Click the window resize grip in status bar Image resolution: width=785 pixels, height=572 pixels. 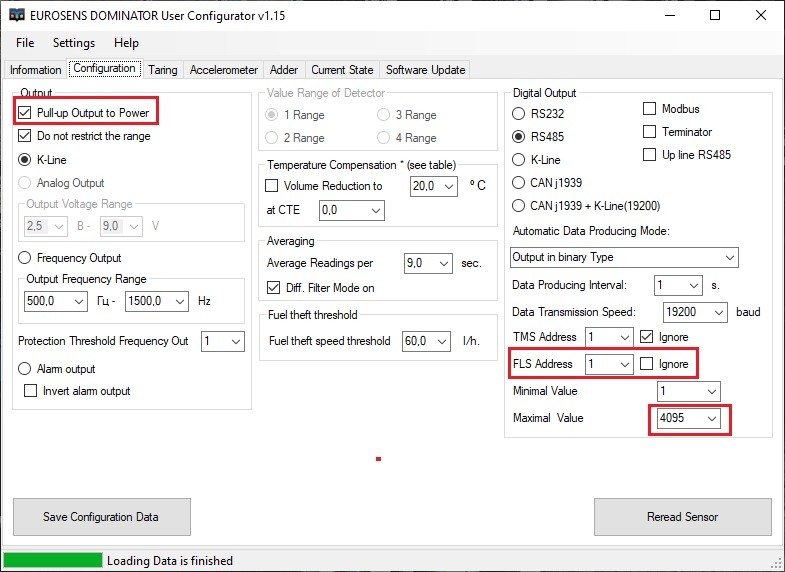[x=777, y=564]
